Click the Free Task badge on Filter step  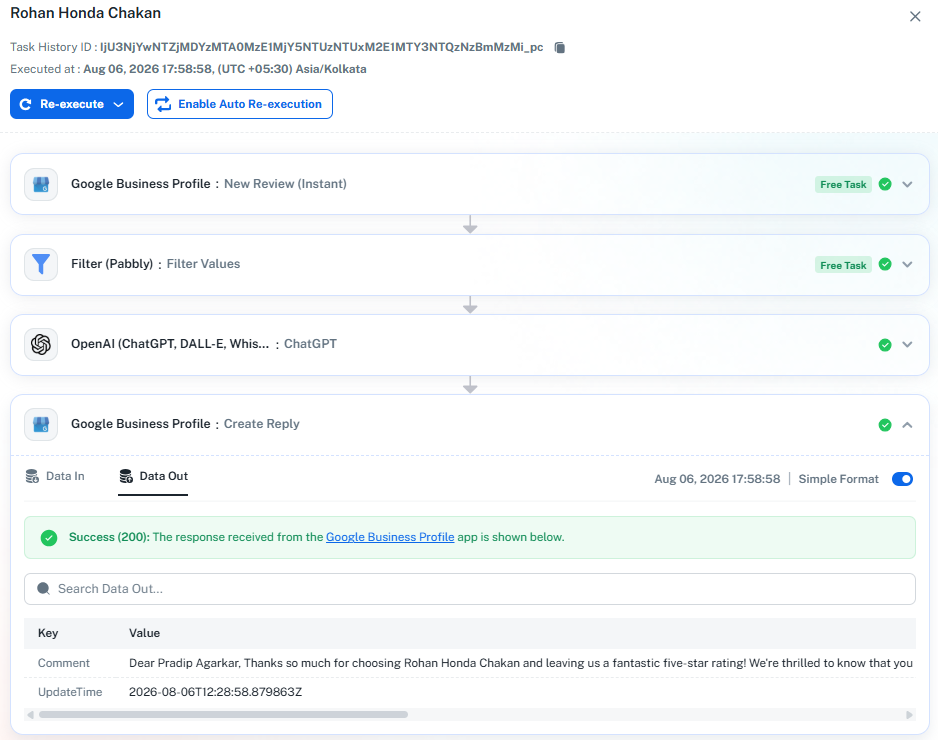click(x=843, y=265)
